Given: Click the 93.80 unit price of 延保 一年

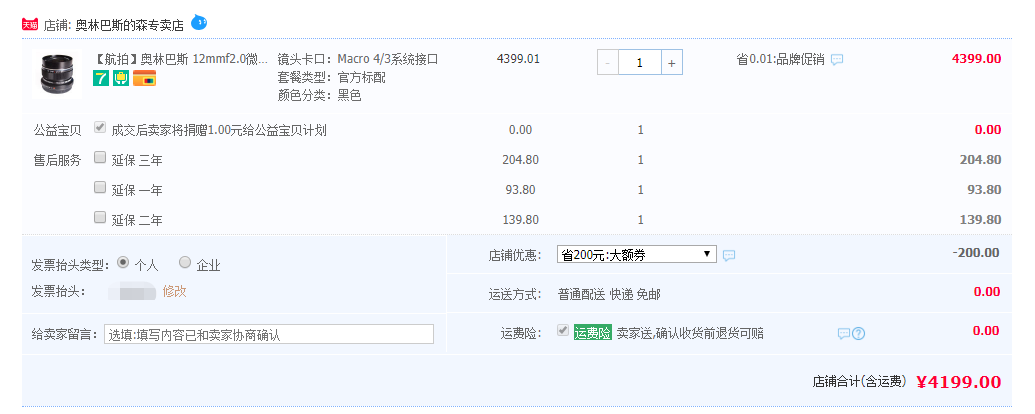Looking at the screenshot, I should [520, 190].
